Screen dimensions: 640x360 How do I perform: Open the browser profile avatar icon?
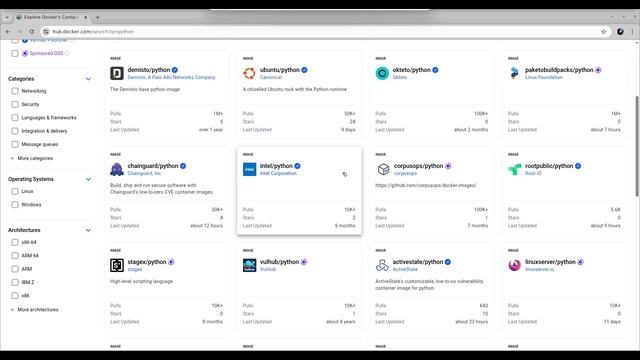pyautogui.click(x=620, y=31)
